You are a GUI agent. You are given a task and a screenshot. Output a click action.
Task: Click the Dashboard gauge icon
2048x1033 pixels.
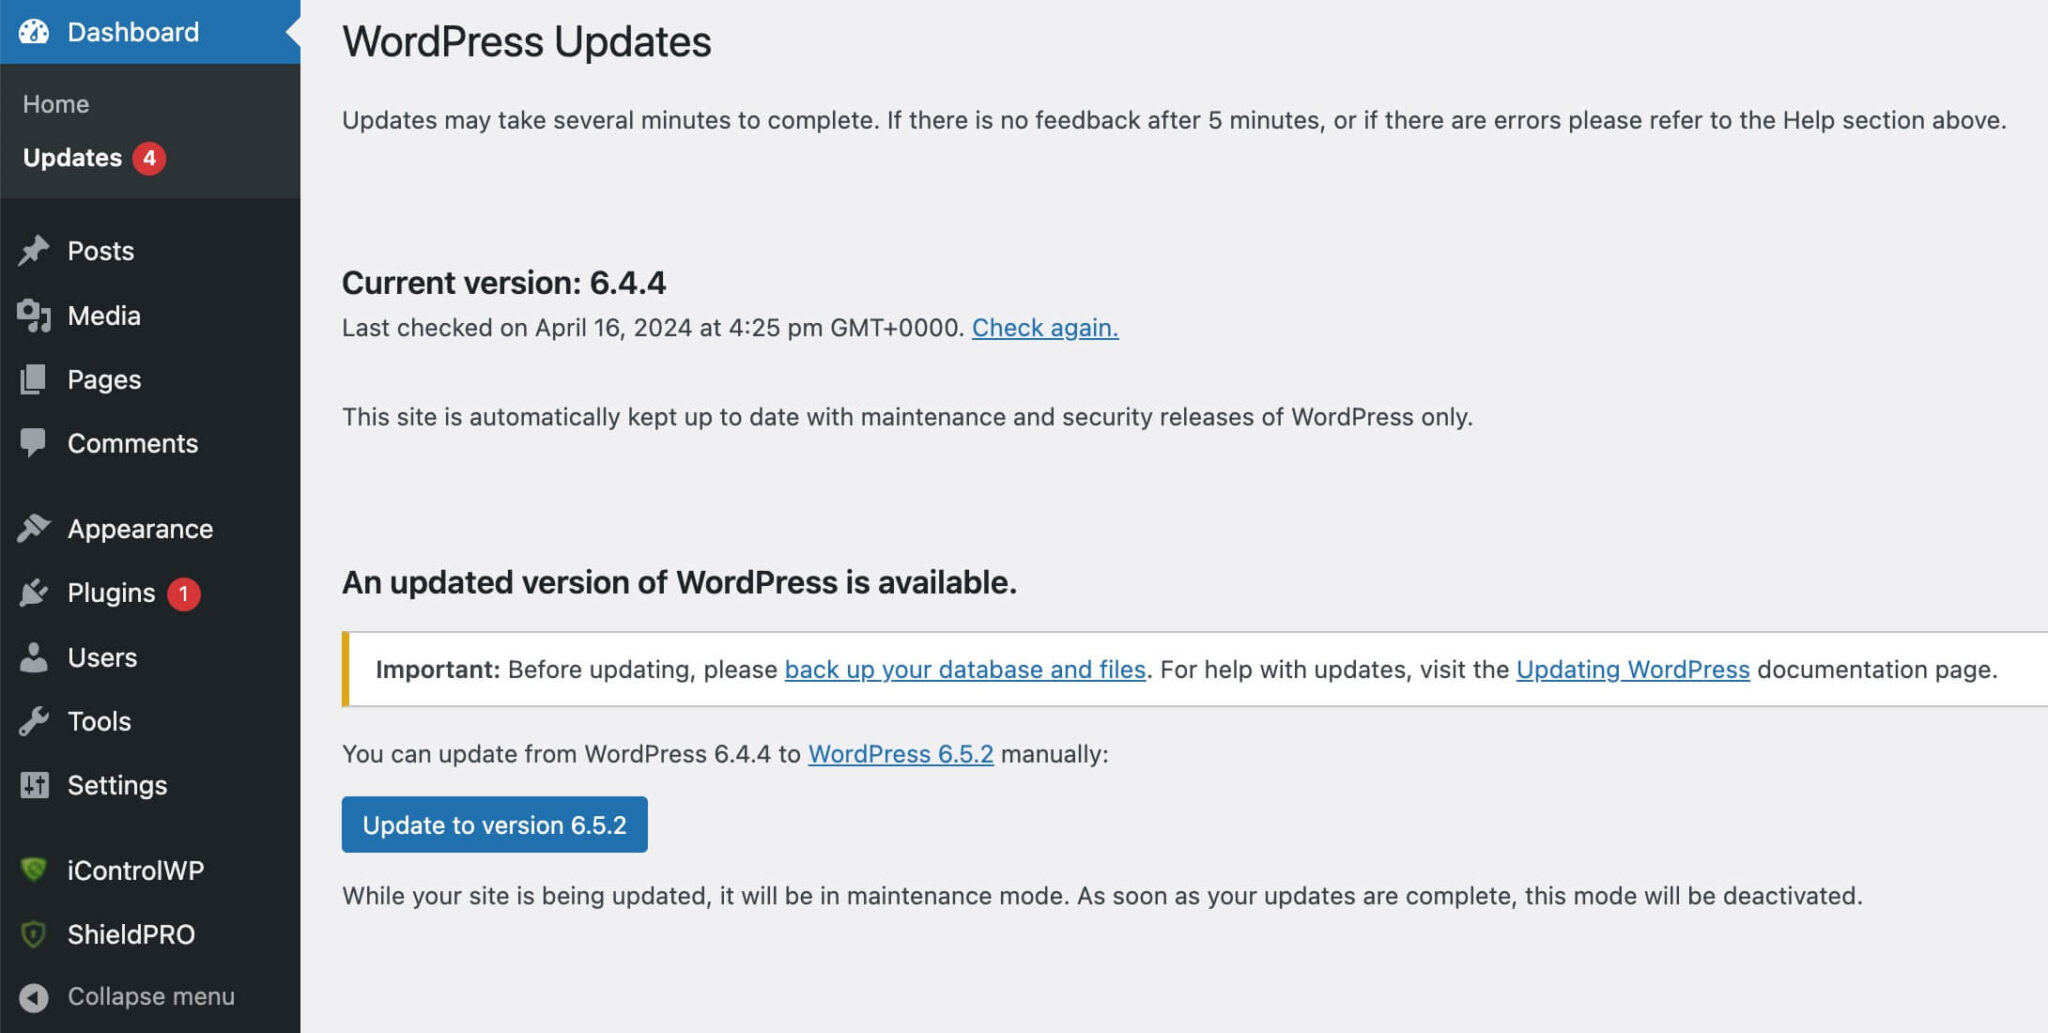[33, 32]
